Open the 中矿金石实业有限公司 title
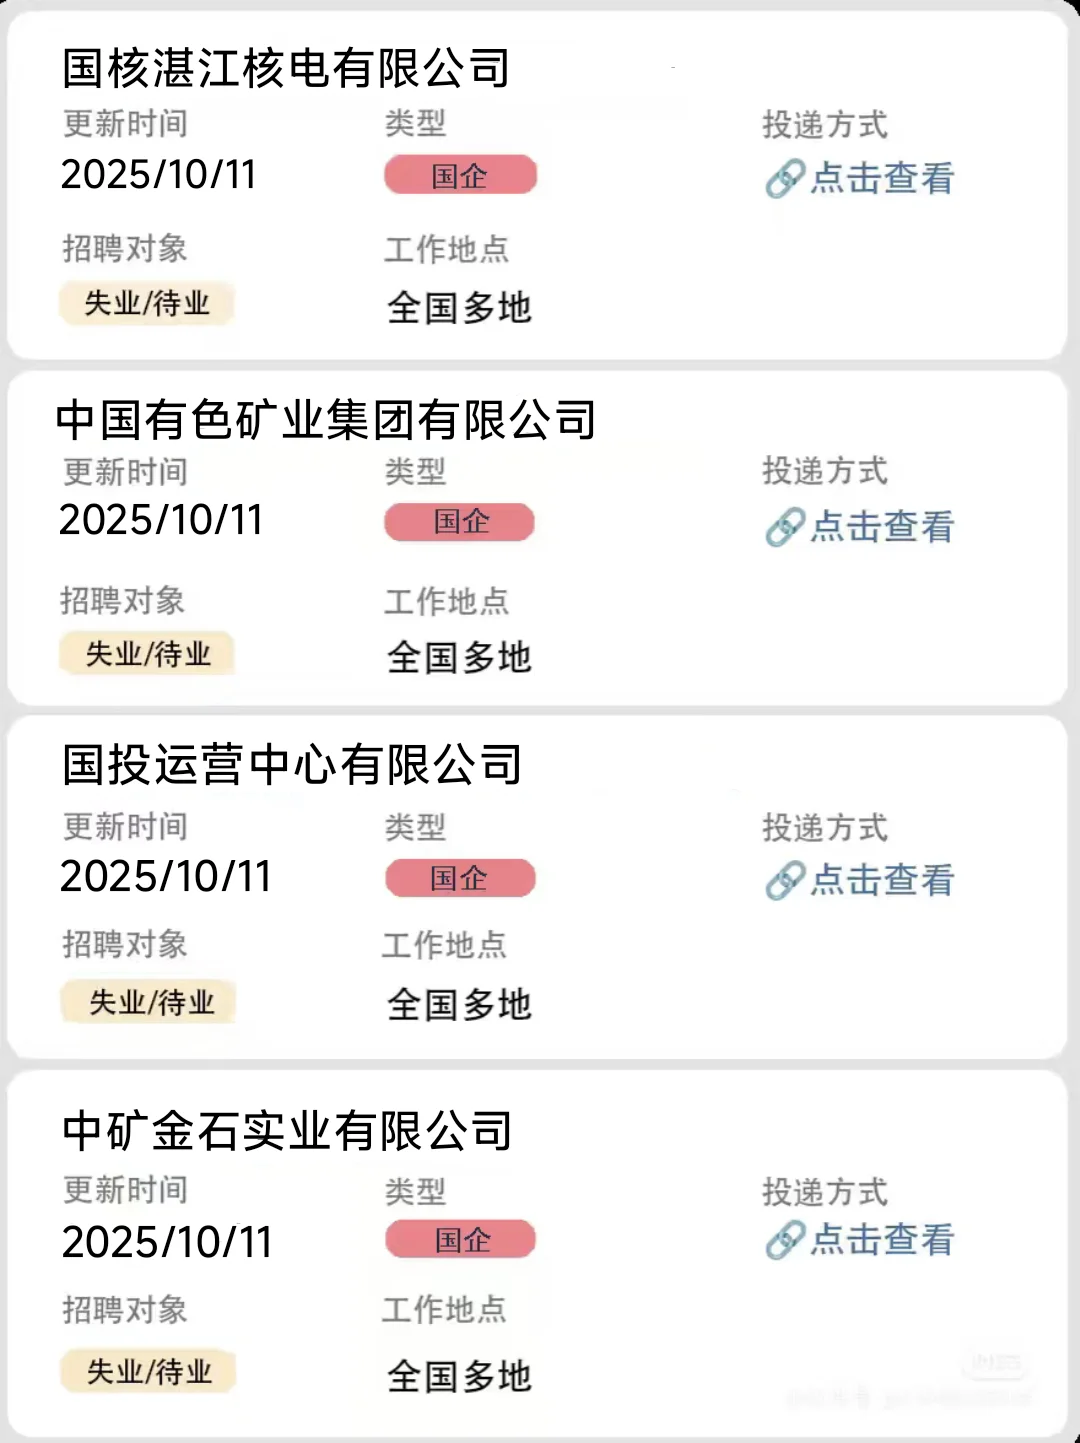1080x1443 pixels. coord(287,1131)
